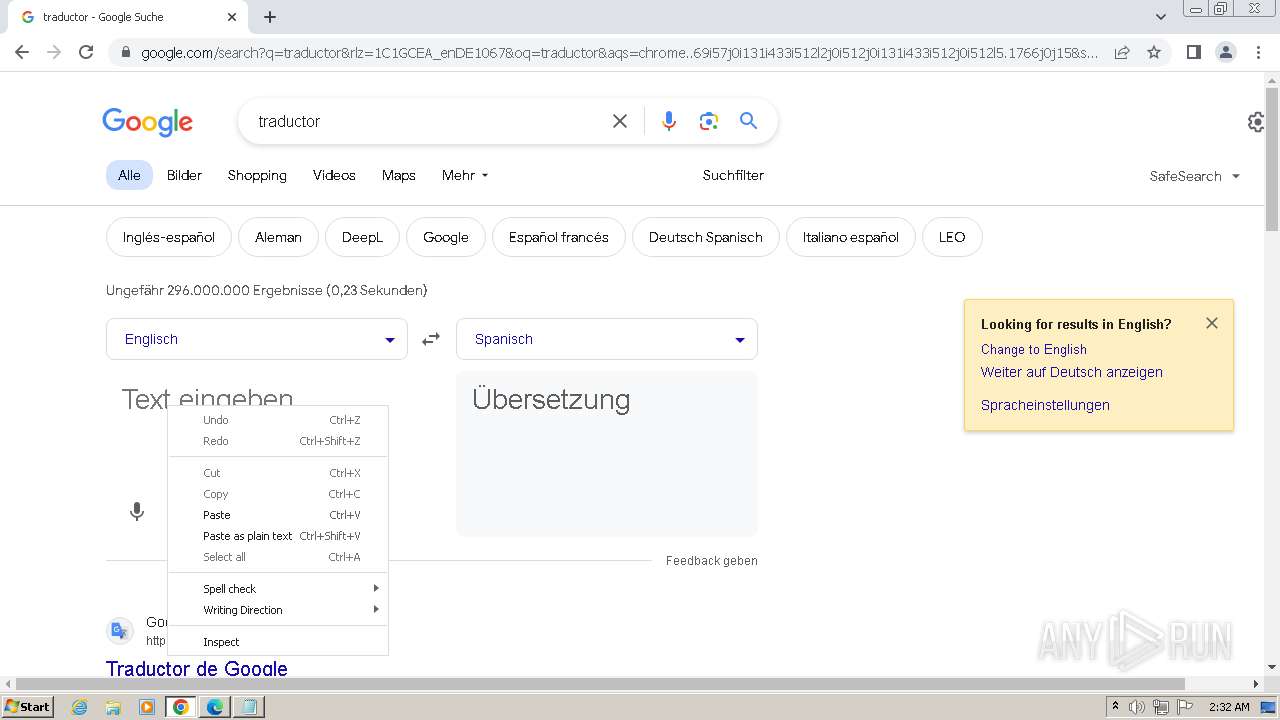Screen dimensions: 1280x720
Task: Expand Spell check submenu
Action: (278, 589)
